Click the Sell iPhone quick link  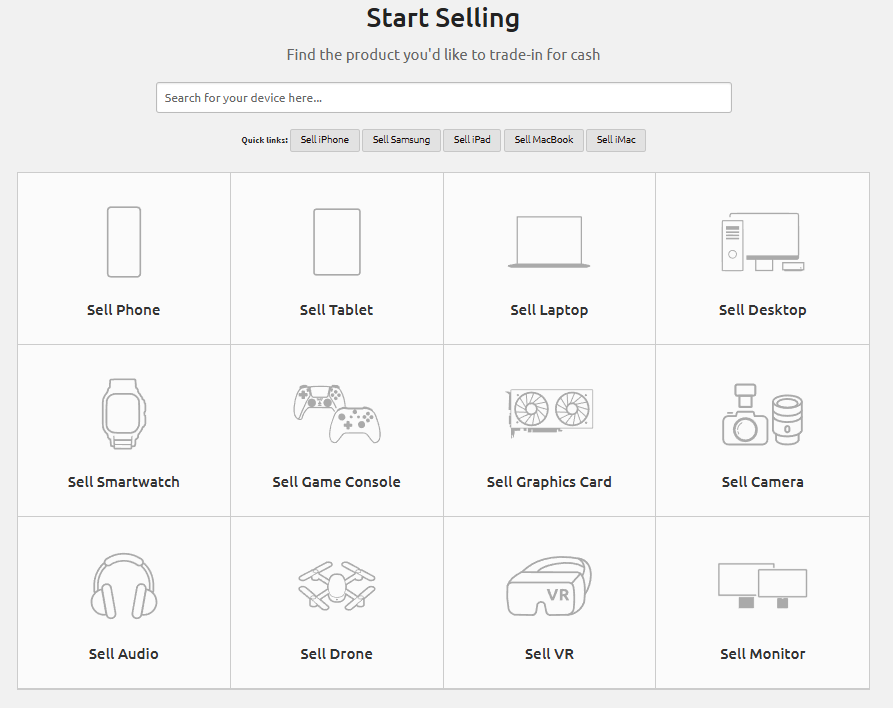pos(325,140)
